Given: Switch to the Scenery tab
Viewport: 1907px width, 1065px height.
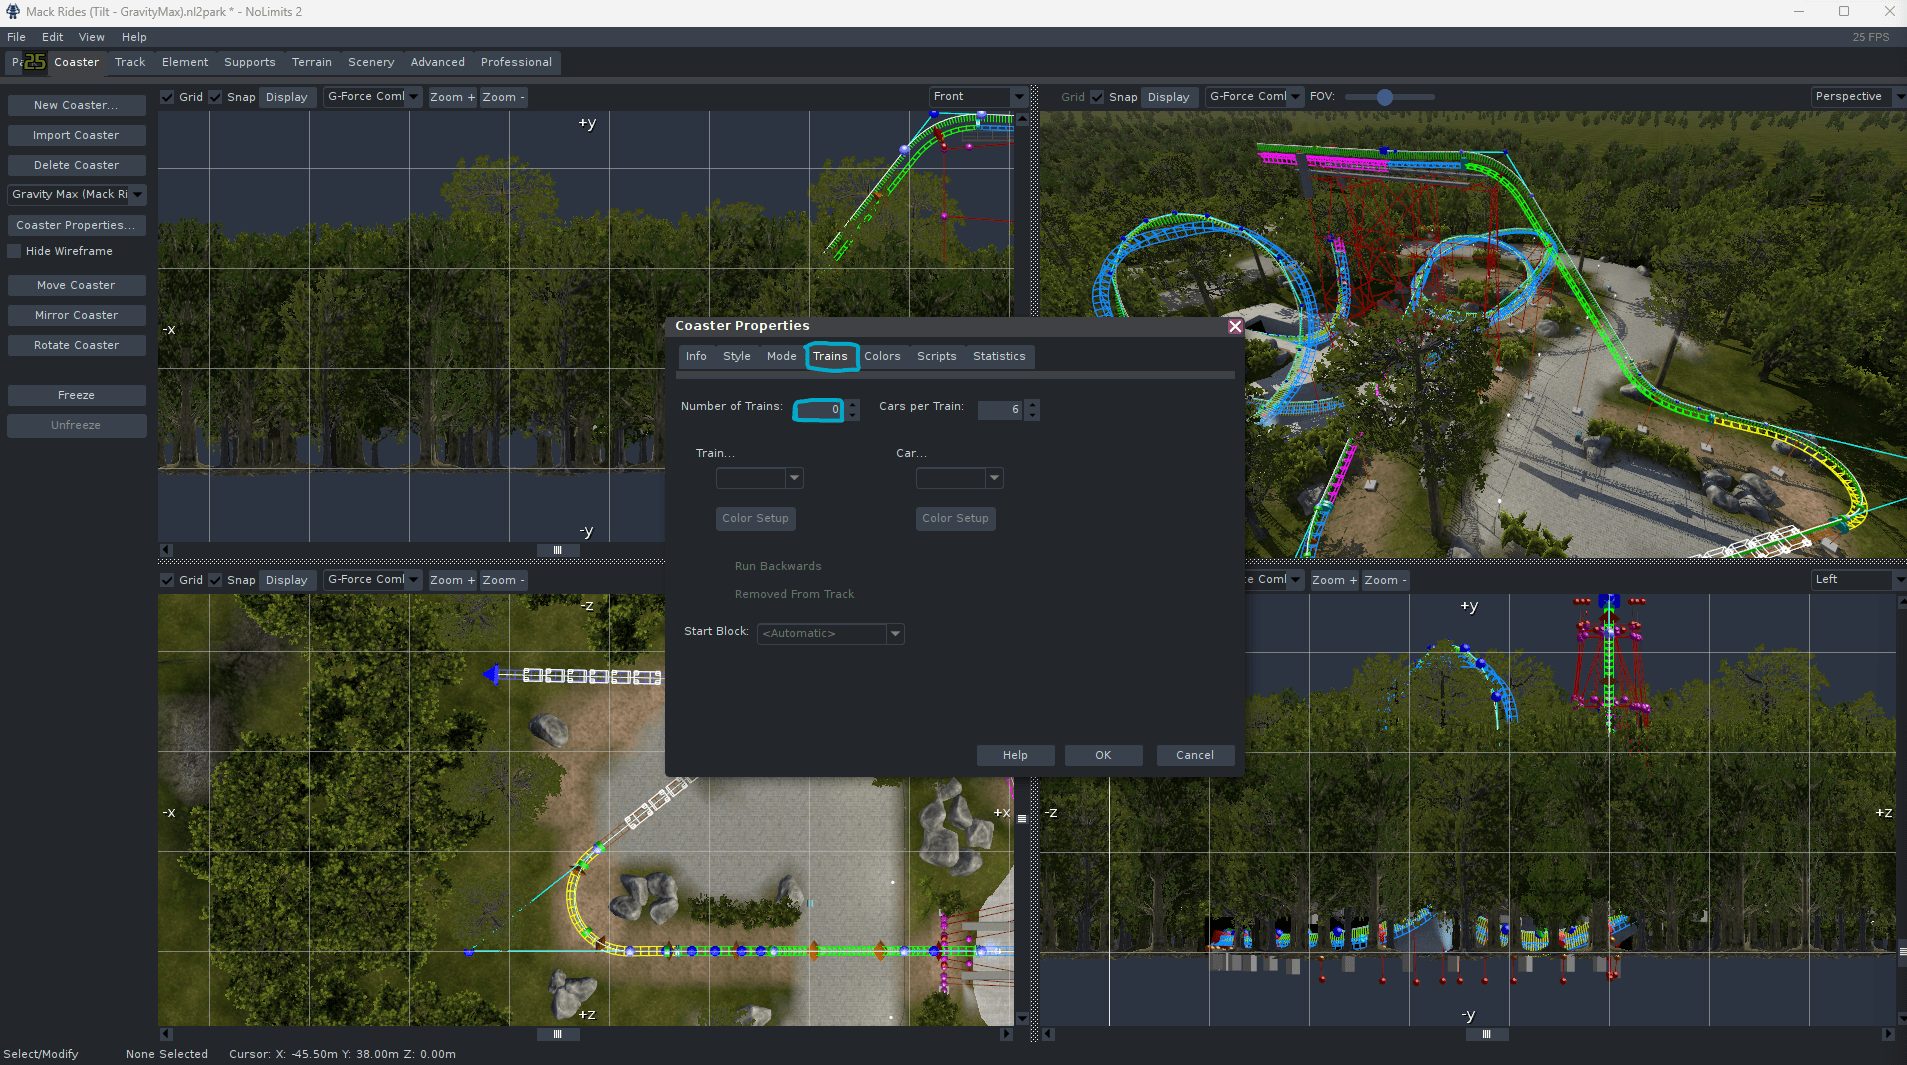Looking at the screenshot, I should point(371,62).
